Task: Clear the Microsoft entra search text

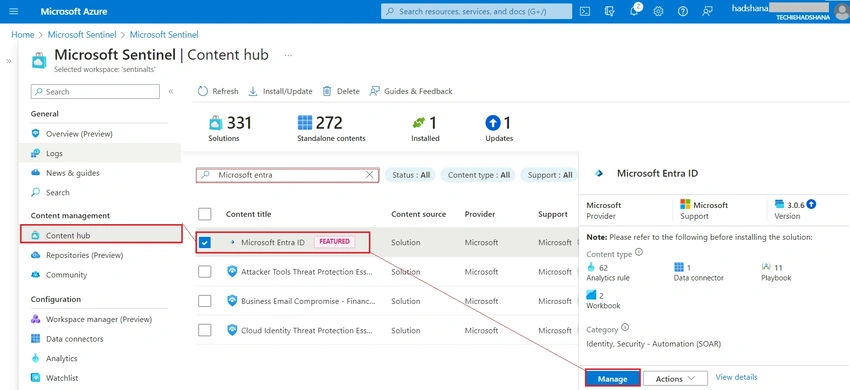Action: point(369,175)
